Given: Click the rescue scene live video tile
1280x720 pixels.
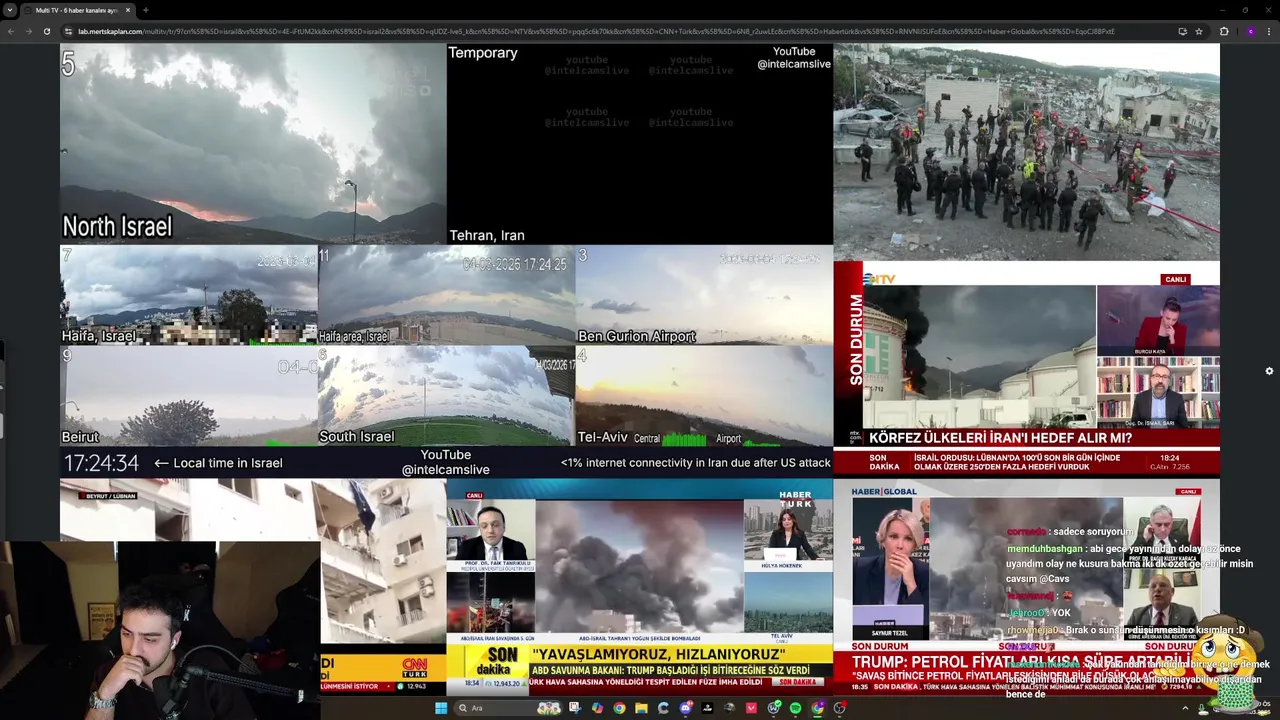Looking at the screenshot, I should 1026,152.
